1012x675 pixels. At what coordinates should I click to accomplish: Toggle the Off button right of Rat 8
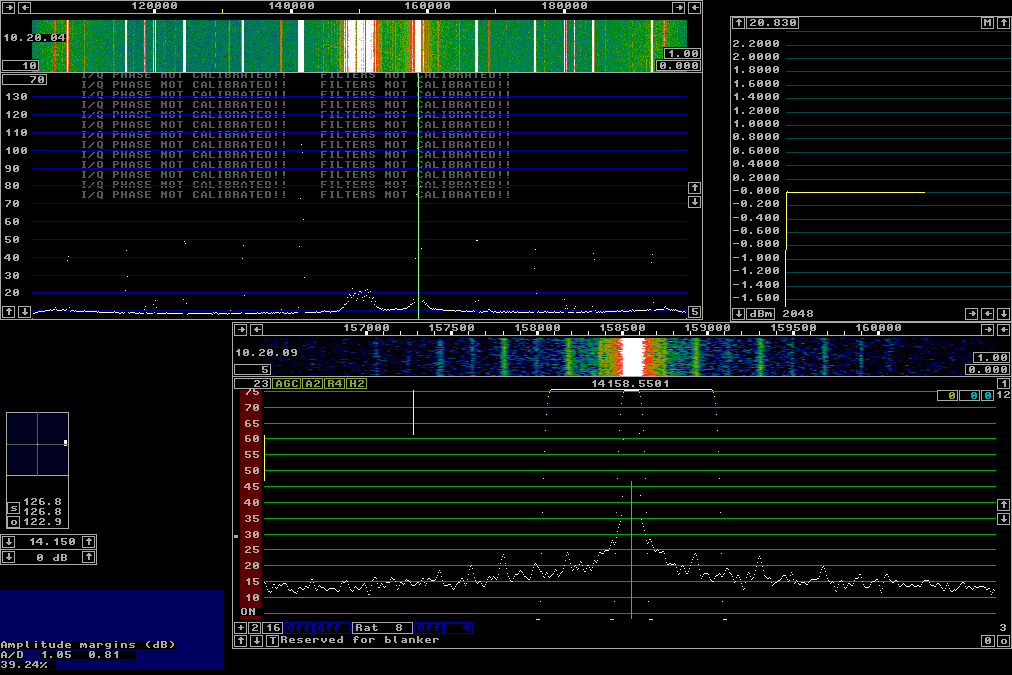[x=428, y=628]
